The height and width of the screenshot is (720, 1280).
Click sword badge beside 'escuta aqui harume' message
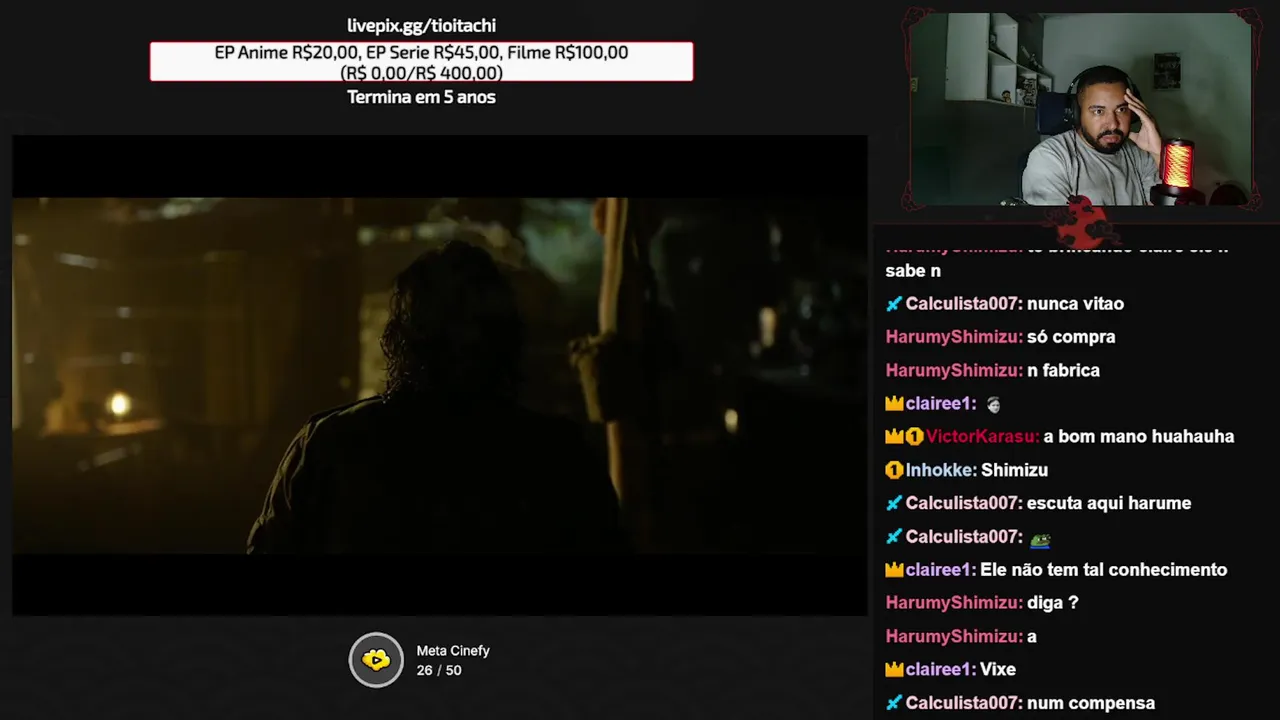(894, 504)
